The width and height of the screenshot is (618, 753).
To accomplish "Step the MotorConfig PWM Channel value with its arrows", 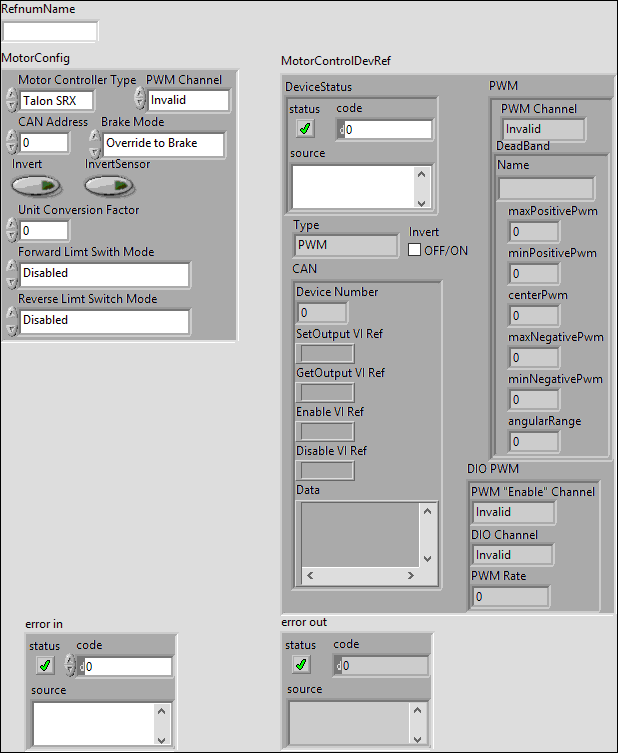I will (140, 98).
